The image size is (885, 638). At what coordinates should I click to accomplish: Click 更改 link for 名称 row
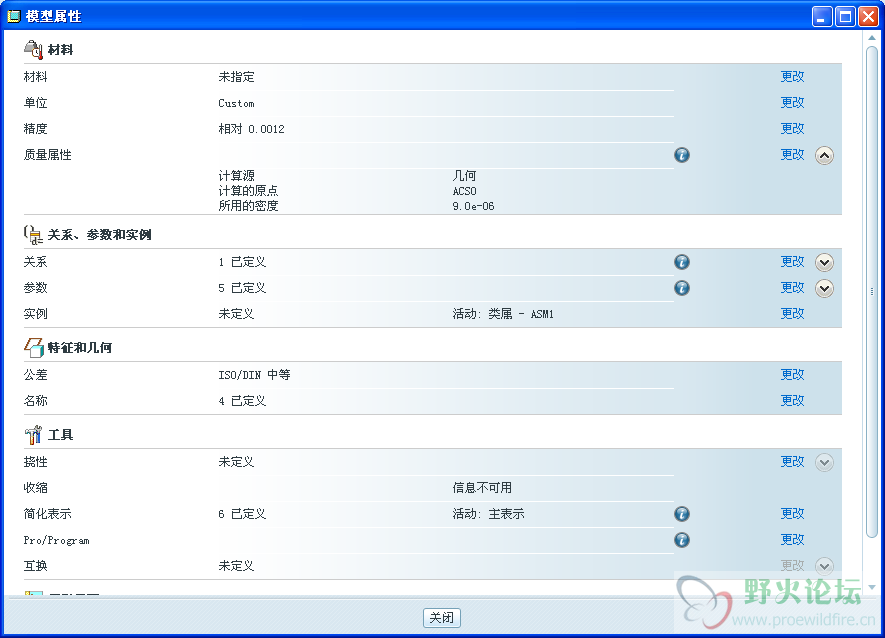point(792,400)
